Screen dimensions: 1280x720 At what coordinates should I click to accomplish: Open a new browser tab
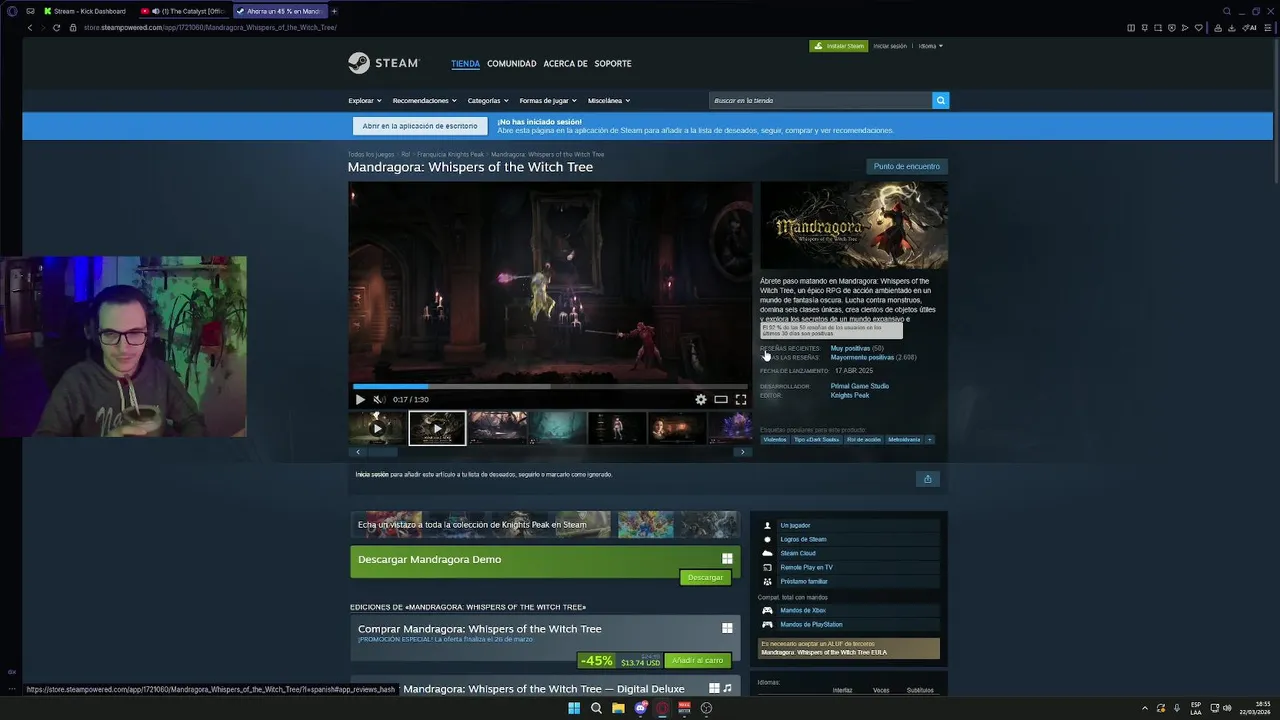(x=334, y=11)
